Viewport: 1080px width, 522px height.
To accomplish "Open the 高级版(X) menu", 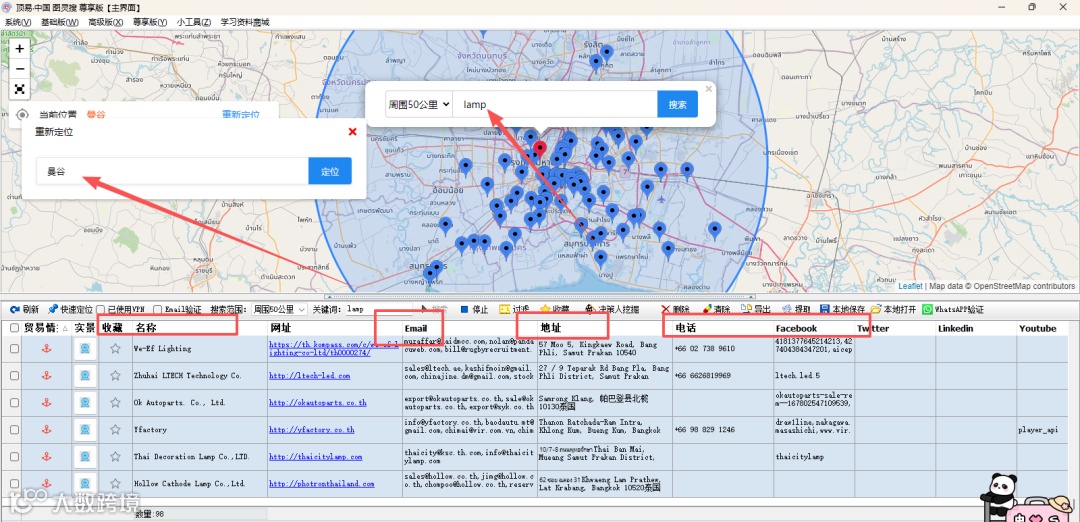I will [x=105, y=22].
